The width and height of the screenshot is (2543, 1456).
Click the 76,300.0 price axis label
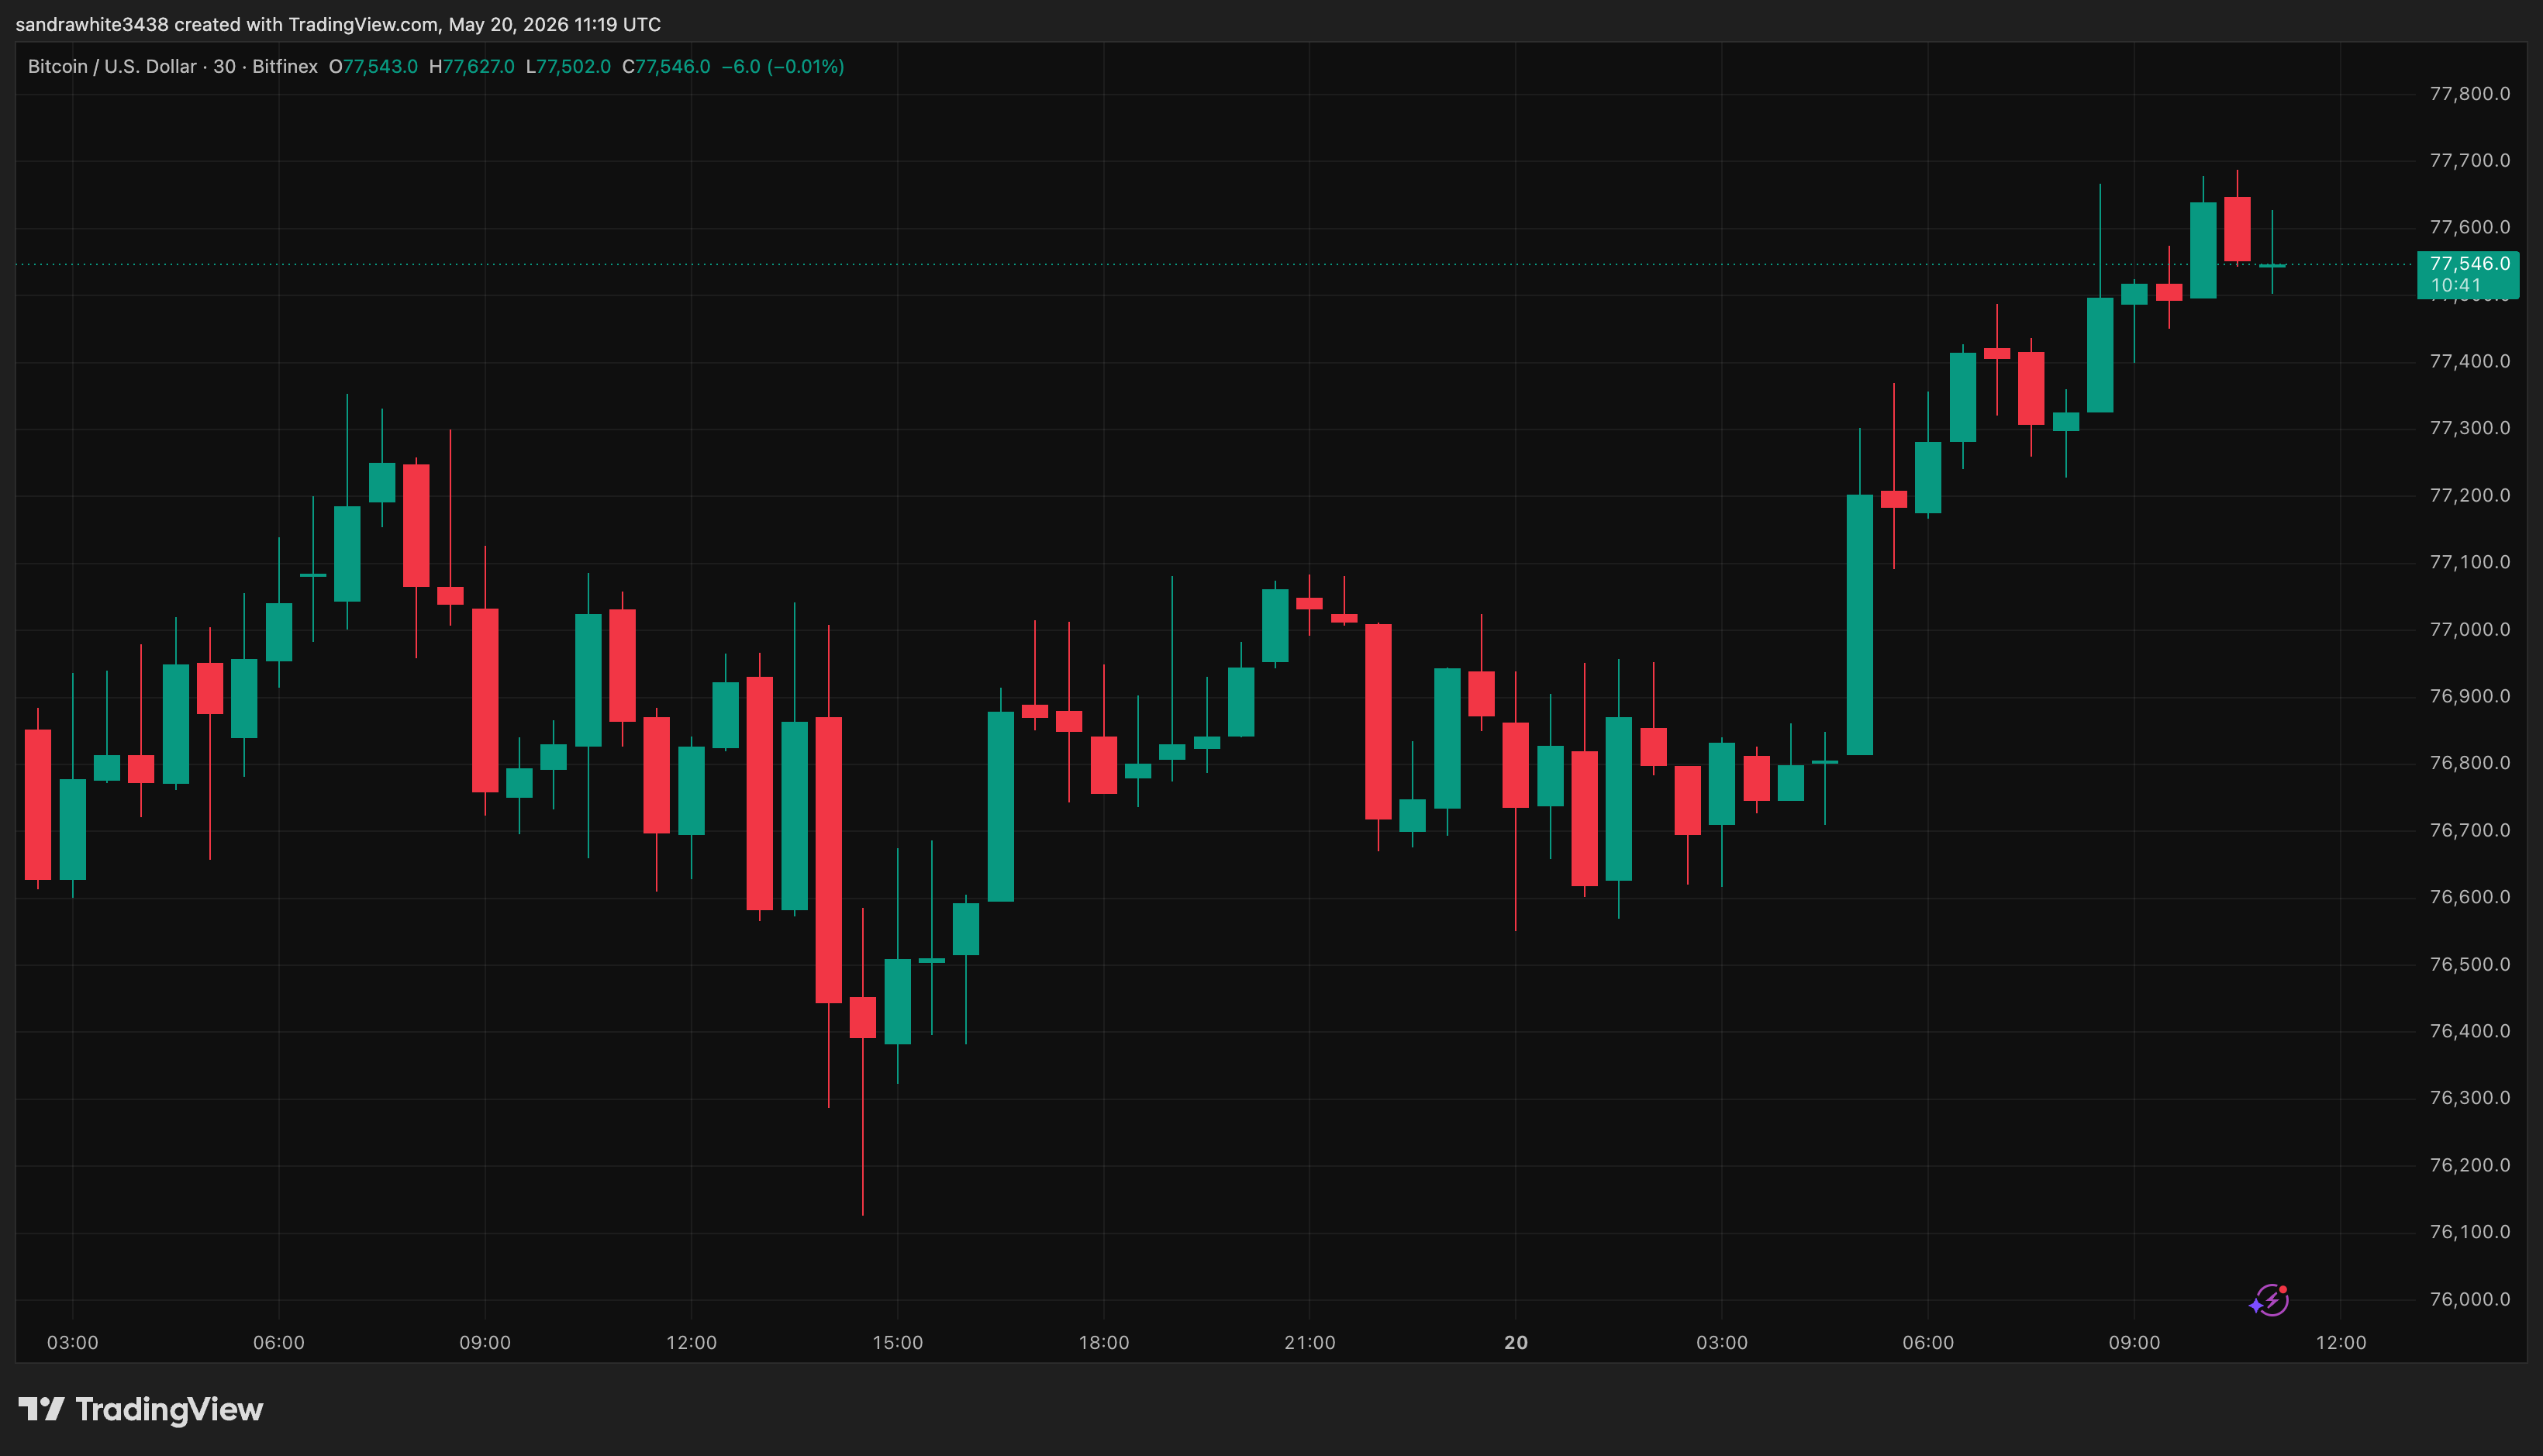pyautogui.click(x=2469, y=1098)
